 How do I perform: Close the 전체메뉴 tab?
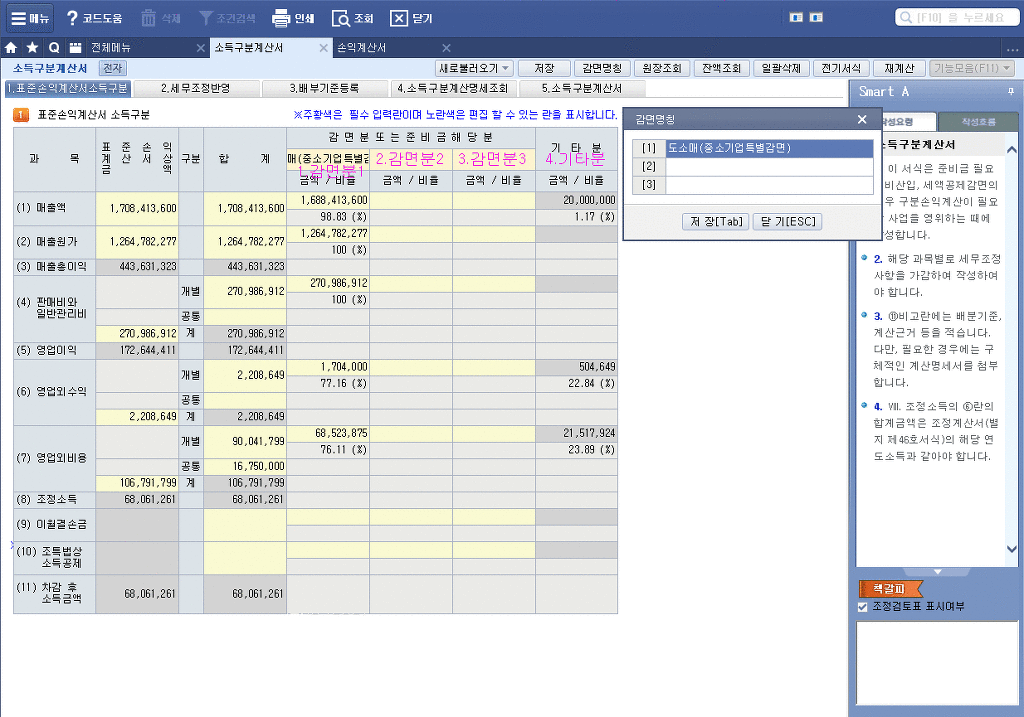pyautogui.click(x=201, y=48)
